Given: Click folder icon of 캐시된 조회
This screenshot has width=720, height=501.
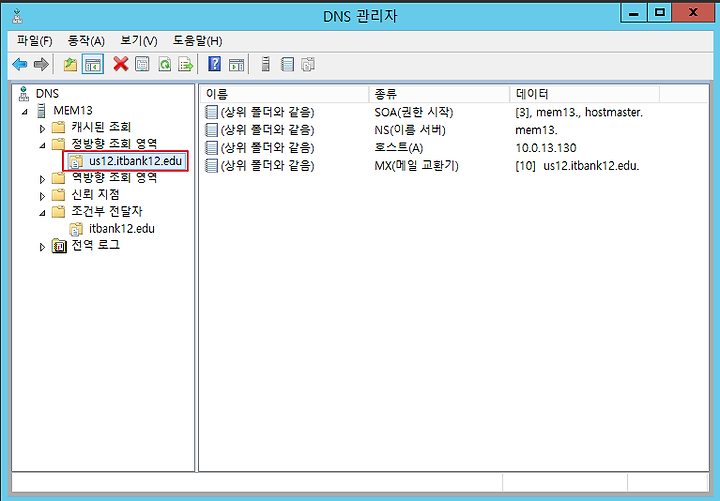Looking at the screenshot, I should pos(58,127).
